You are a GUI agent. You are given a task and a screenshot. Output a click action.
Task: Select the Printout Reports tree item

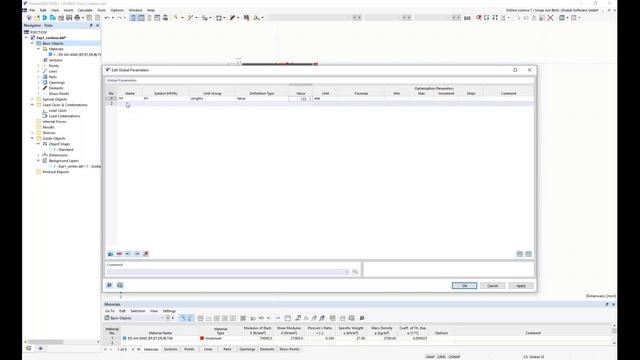click(x=56, y=172)
